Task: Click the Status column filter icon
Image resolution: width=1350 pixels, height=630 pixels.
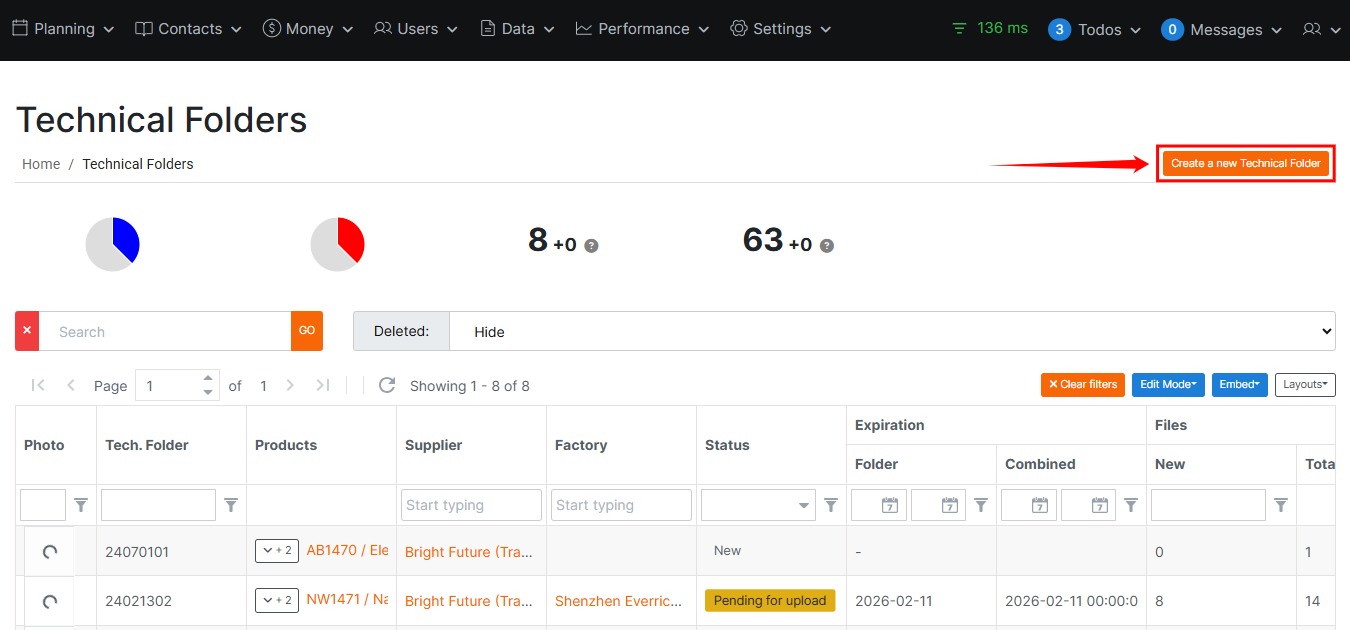Action: (830, 506)
